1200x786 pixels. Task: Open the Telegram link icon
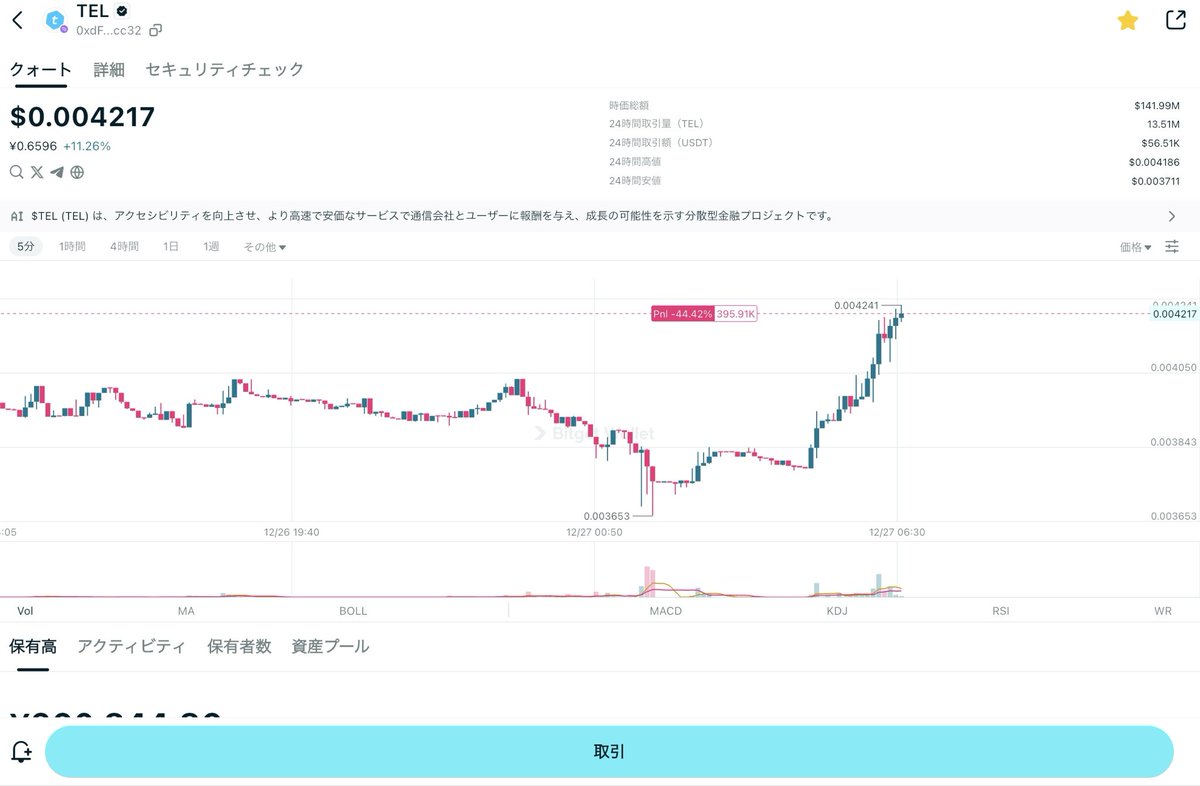(x=57, y=172)
